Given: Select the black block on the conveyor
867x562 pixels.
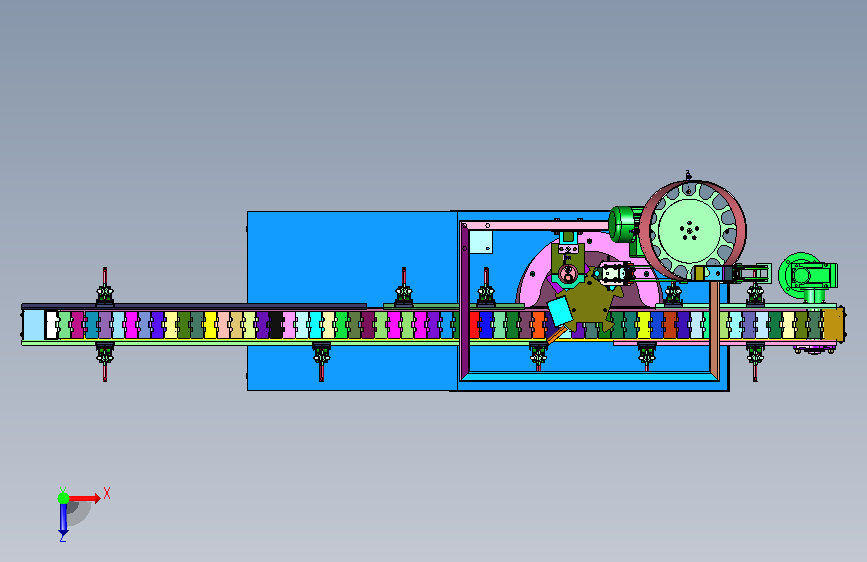Looking at the screenshot, I should pyautogui.click(x=275, y=325).
